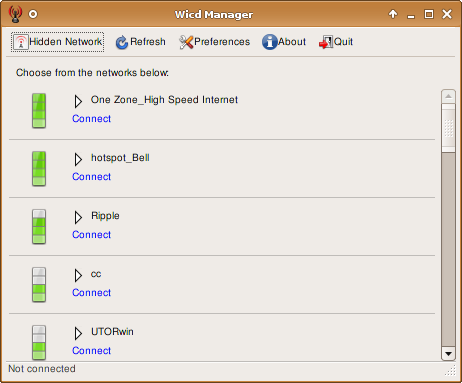Expand the hotspot_Bell network entry

[x=78, y=159]
